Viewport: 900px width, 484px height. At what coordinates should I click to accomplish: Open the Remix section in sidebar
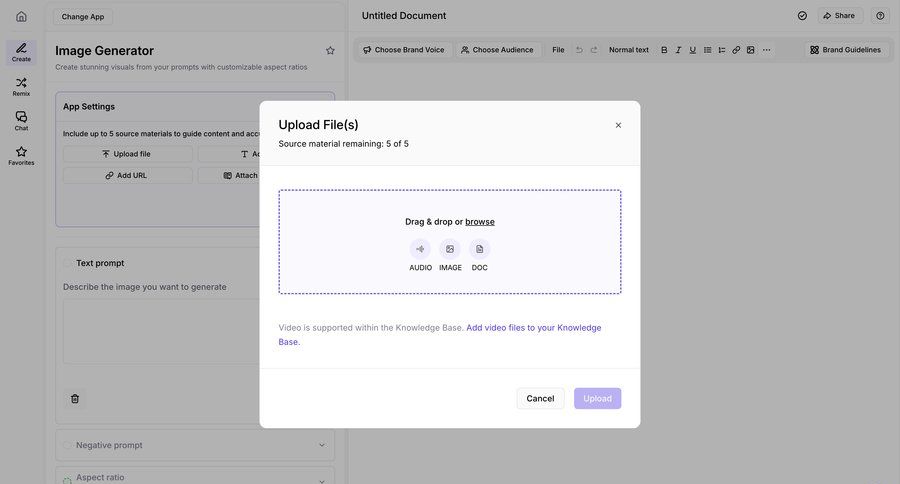tap(21, 87)
